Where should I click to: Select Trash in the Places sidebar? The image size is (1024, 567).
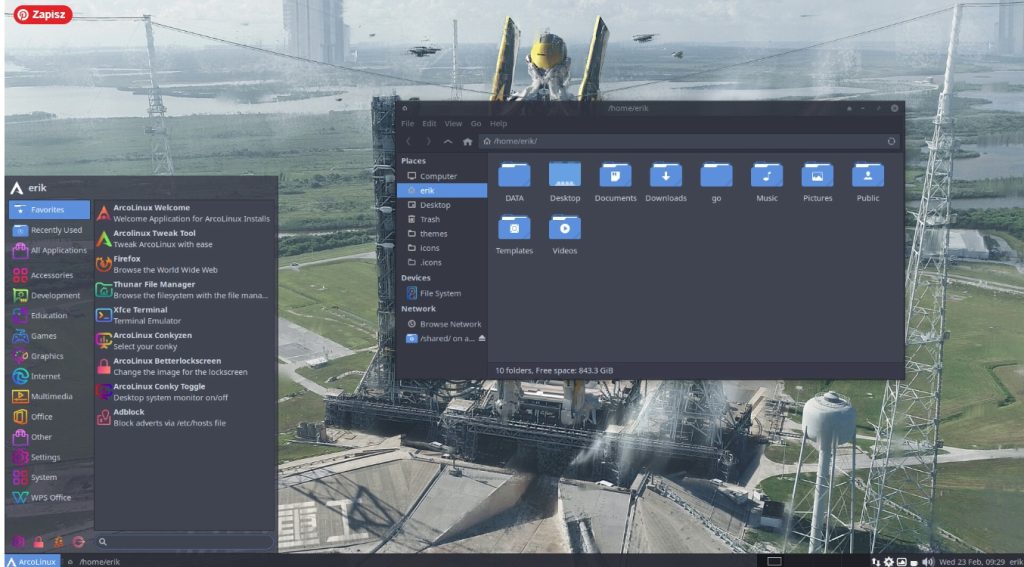coord(430,219)
